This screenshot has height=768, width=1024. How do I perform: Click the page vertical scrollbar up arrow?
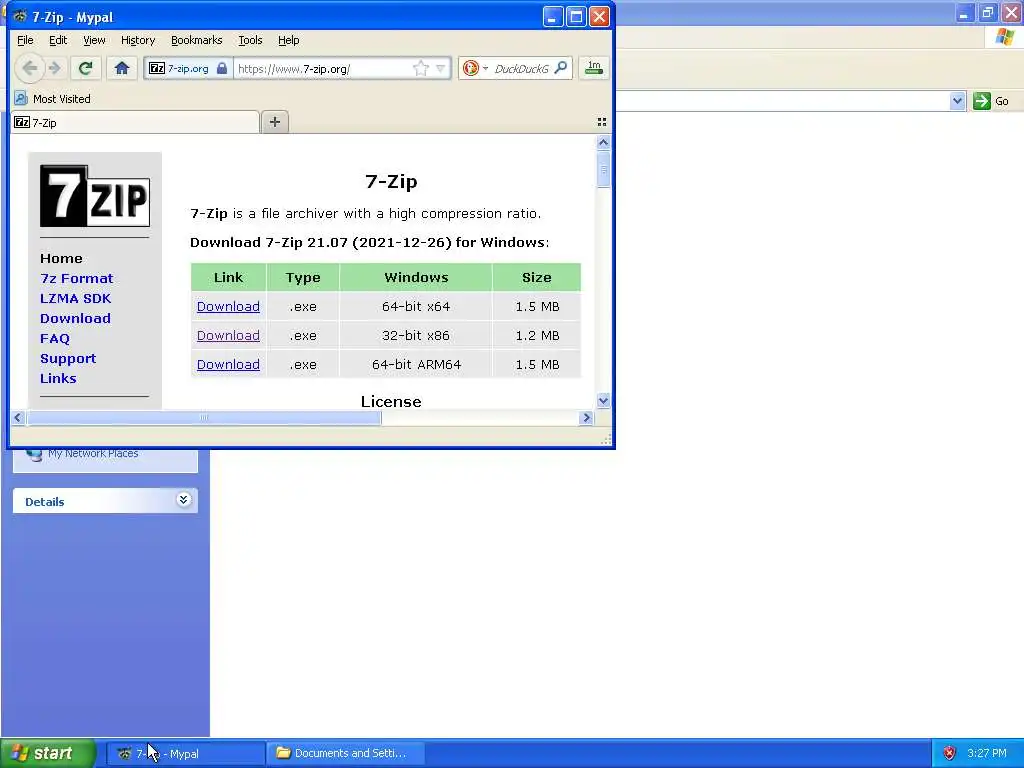[603, 142]
